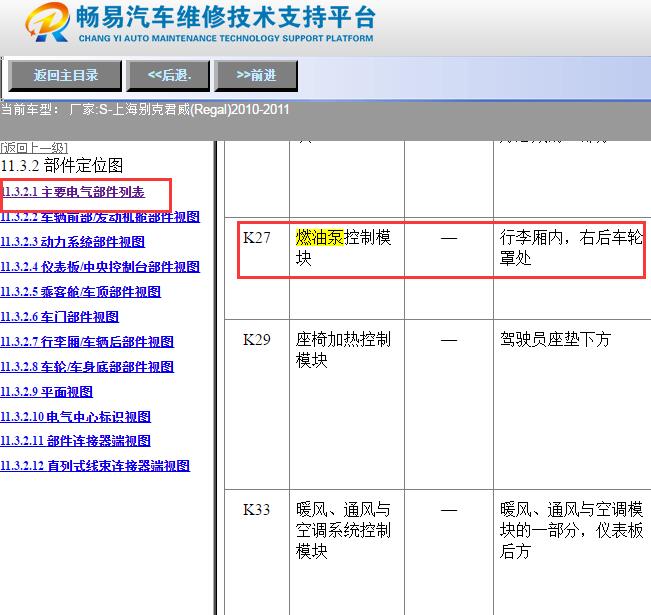Open 11.3.2.4 仪表板/中央控制台部件视图 link
This screenshot has width=651, height=615.
click(x=100, y=267)
